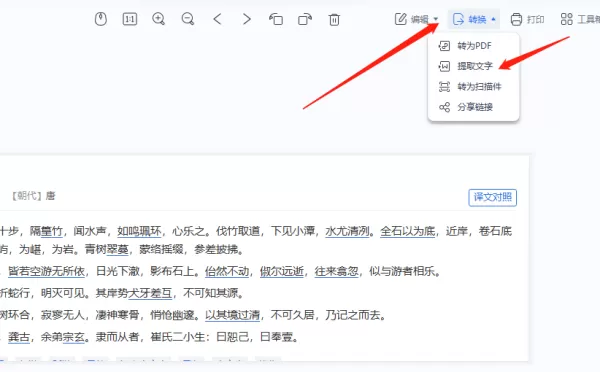This screenshot has height=372, width=600.
Task: Click the underlined 宗玄 link
Action: 73,337
